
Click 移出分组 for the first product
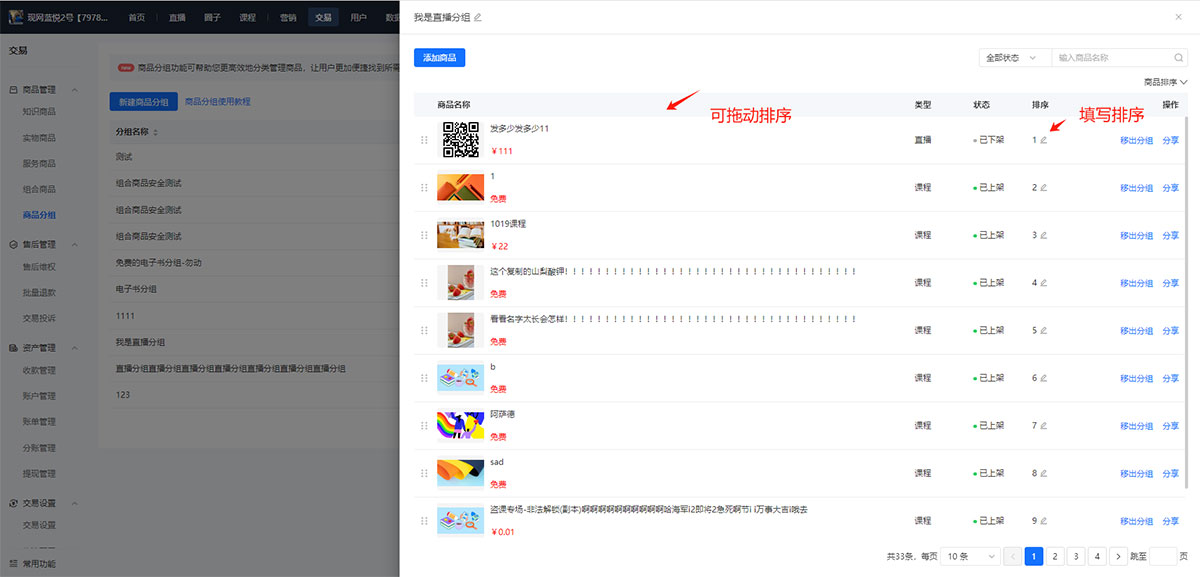click(1136, 140)
